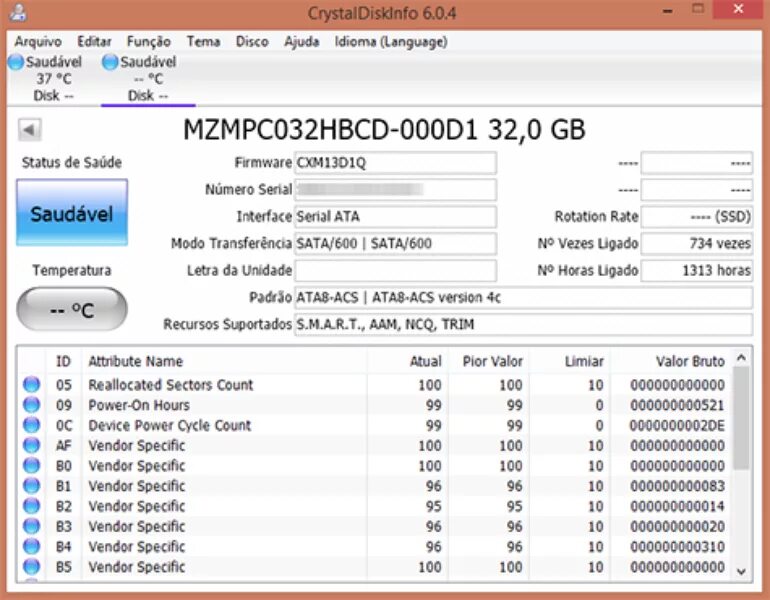
Task: Open the Idioma (Language) menu
Action: pyautogui.click(x=391, y=42)
